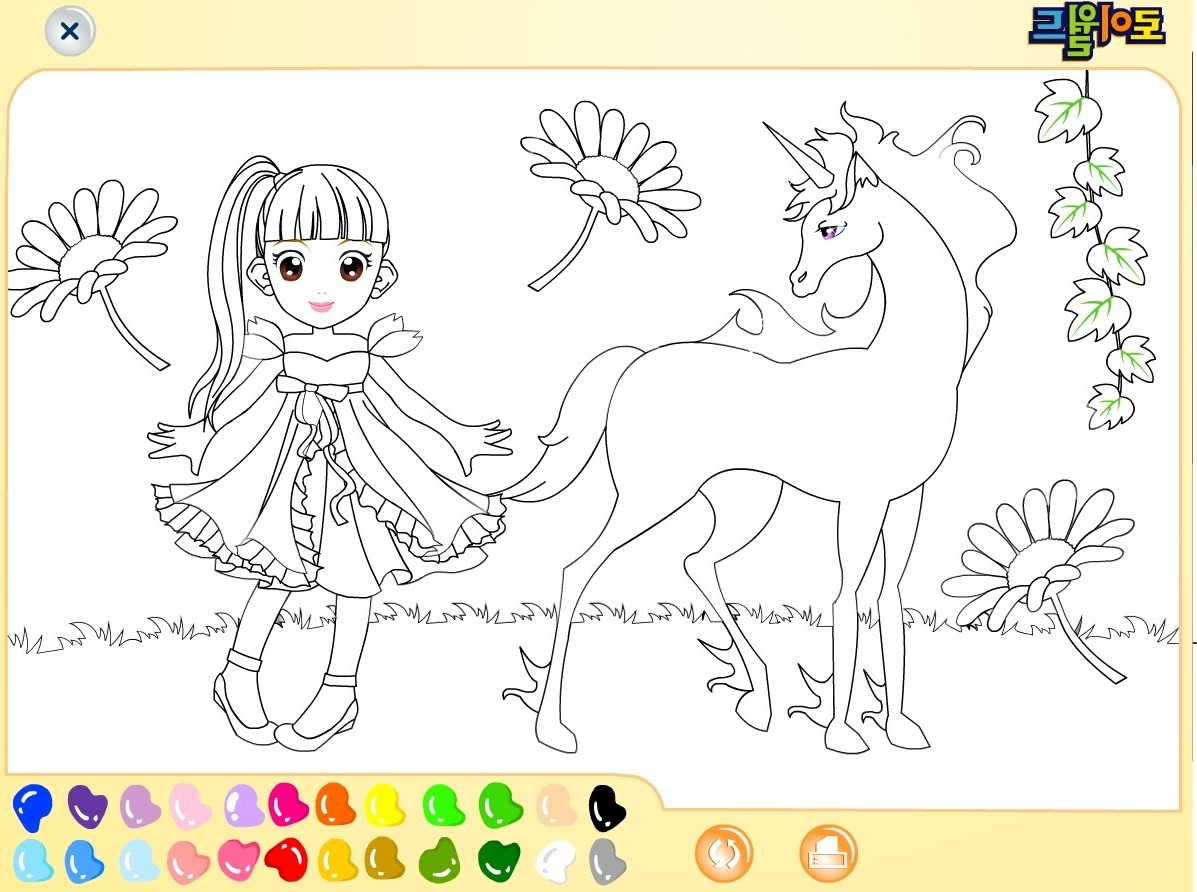Click the round X close button
Image resolution: width=1197 pixels, height=892 pixels.
[70, 31]
